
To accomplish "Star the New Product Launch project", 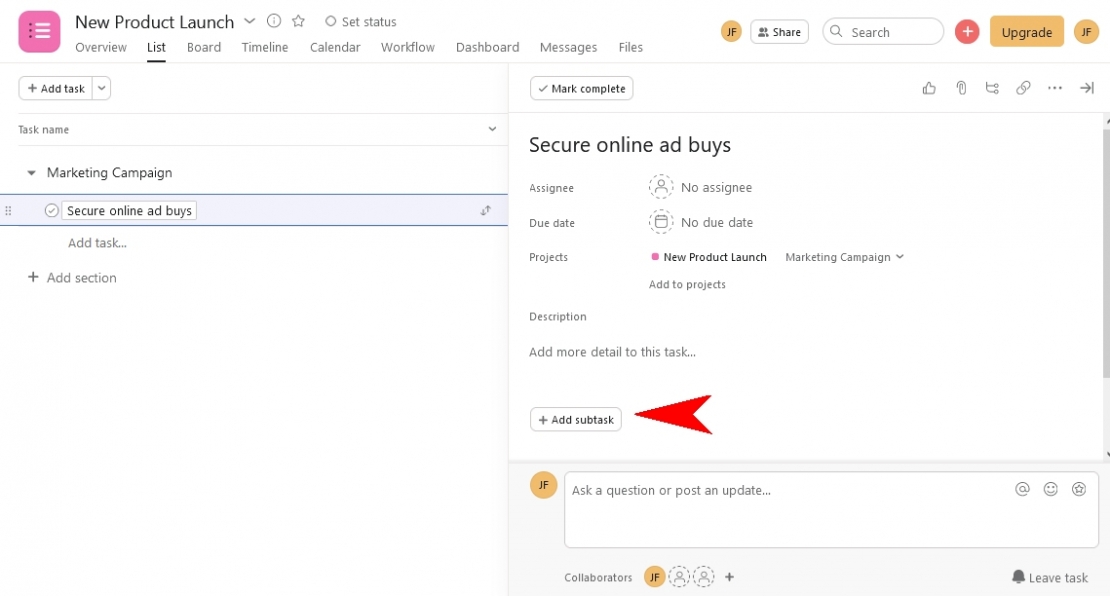I will click(x=297, y=20).
